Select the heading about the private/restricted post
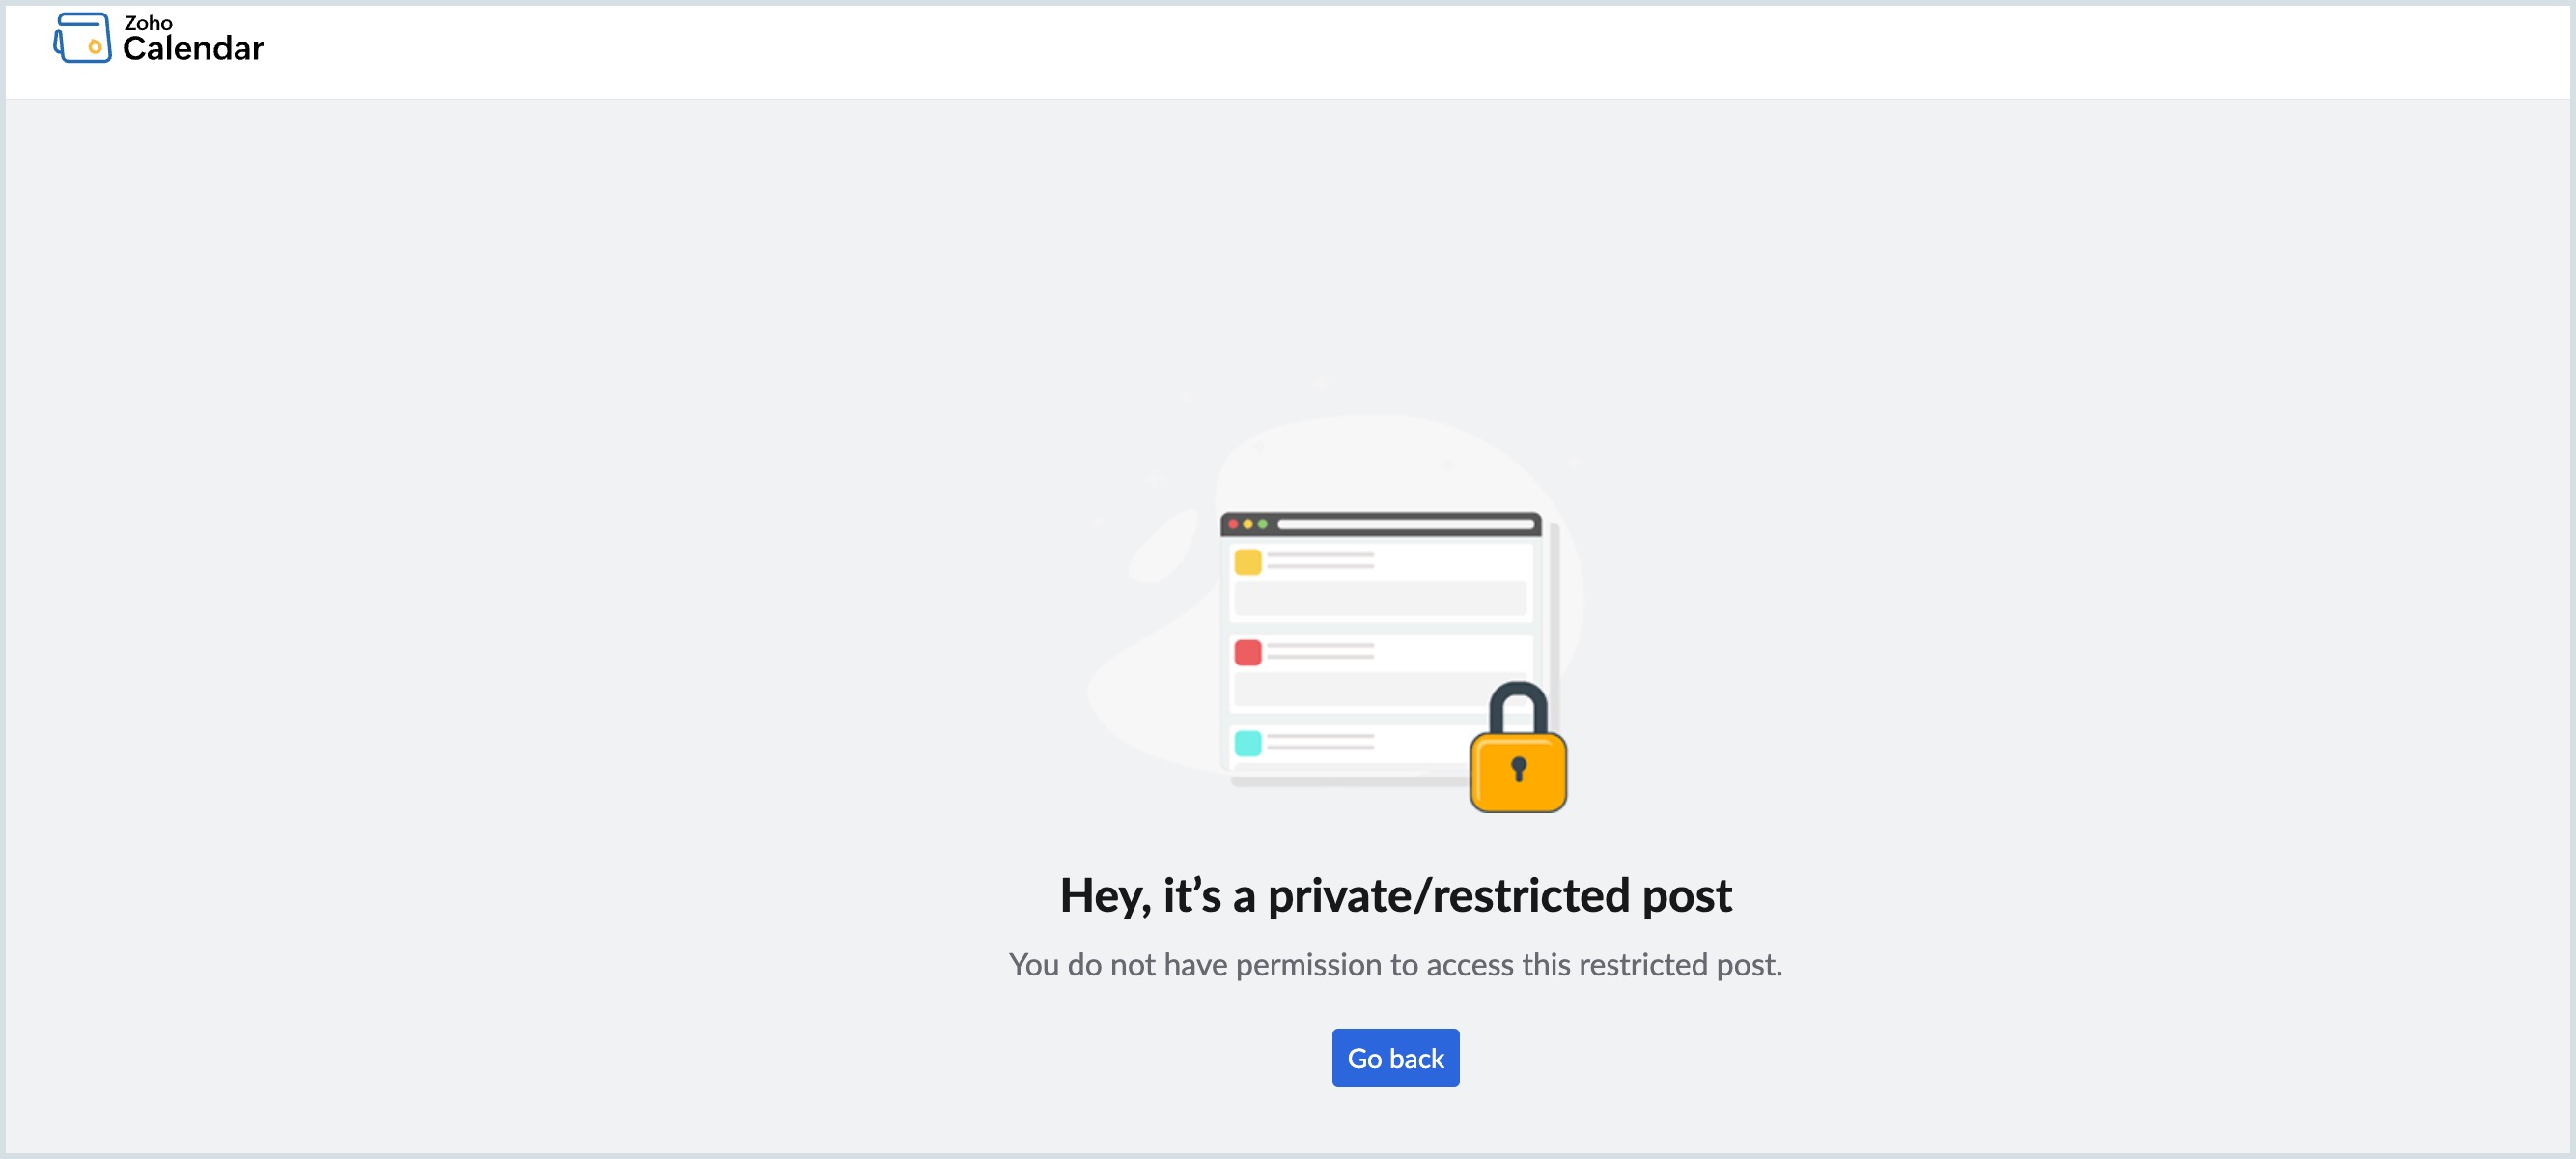This screenshot has width=2576, height=1159. pos(1396,896)
